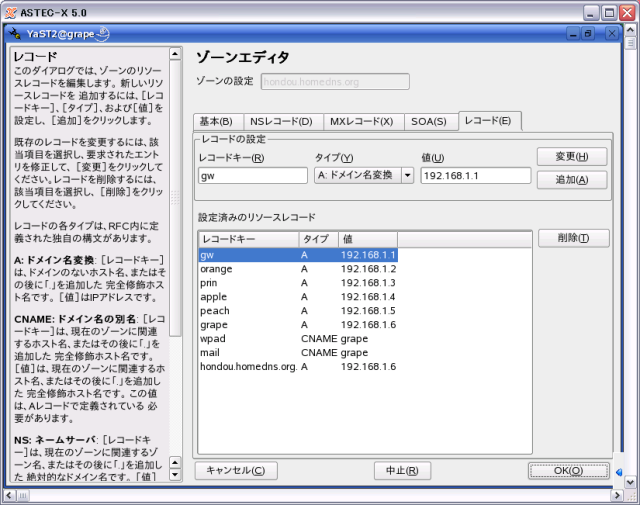The height and width of the screenshot is (505, 640).
Task: Open the MXレコード(X) tab
Action: pos(362,122)
